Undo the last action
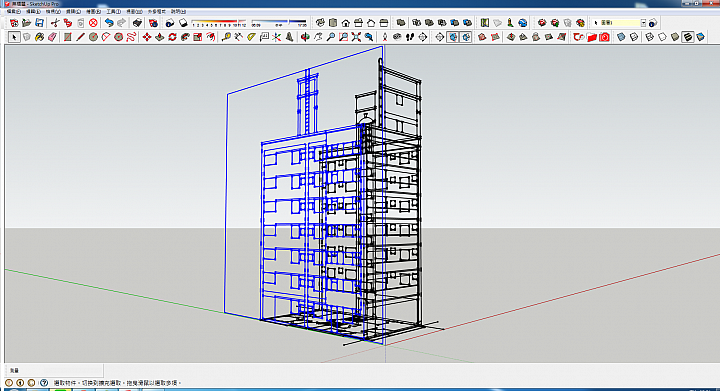 pyautogui.click(x=109, y=22)
